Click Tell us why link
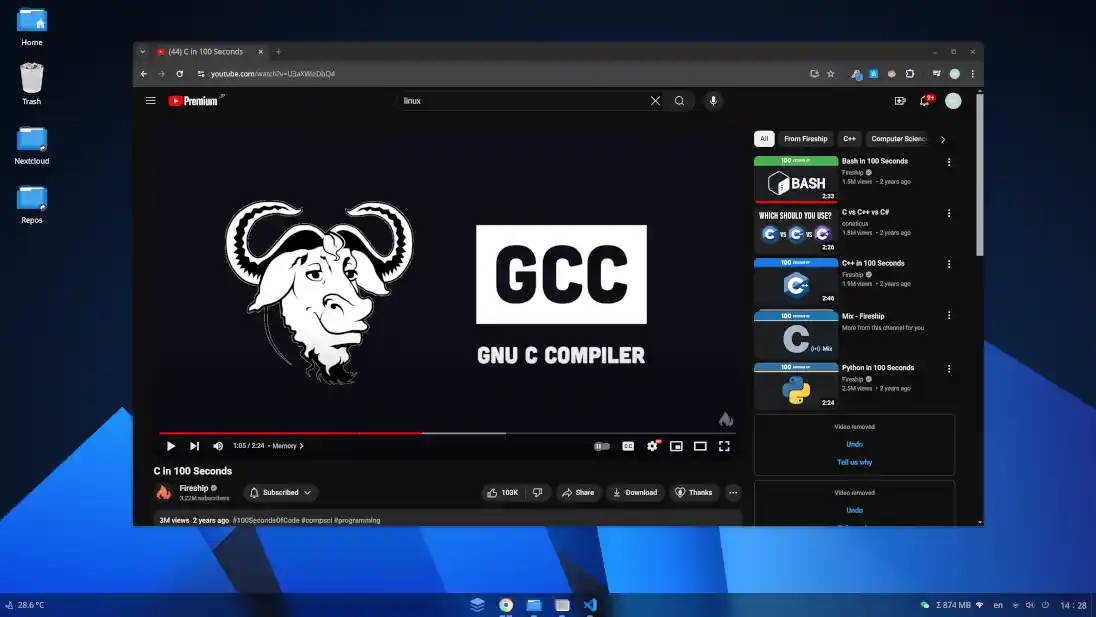This screenshot has width=1096, height=617. click(x=854, y=462)
